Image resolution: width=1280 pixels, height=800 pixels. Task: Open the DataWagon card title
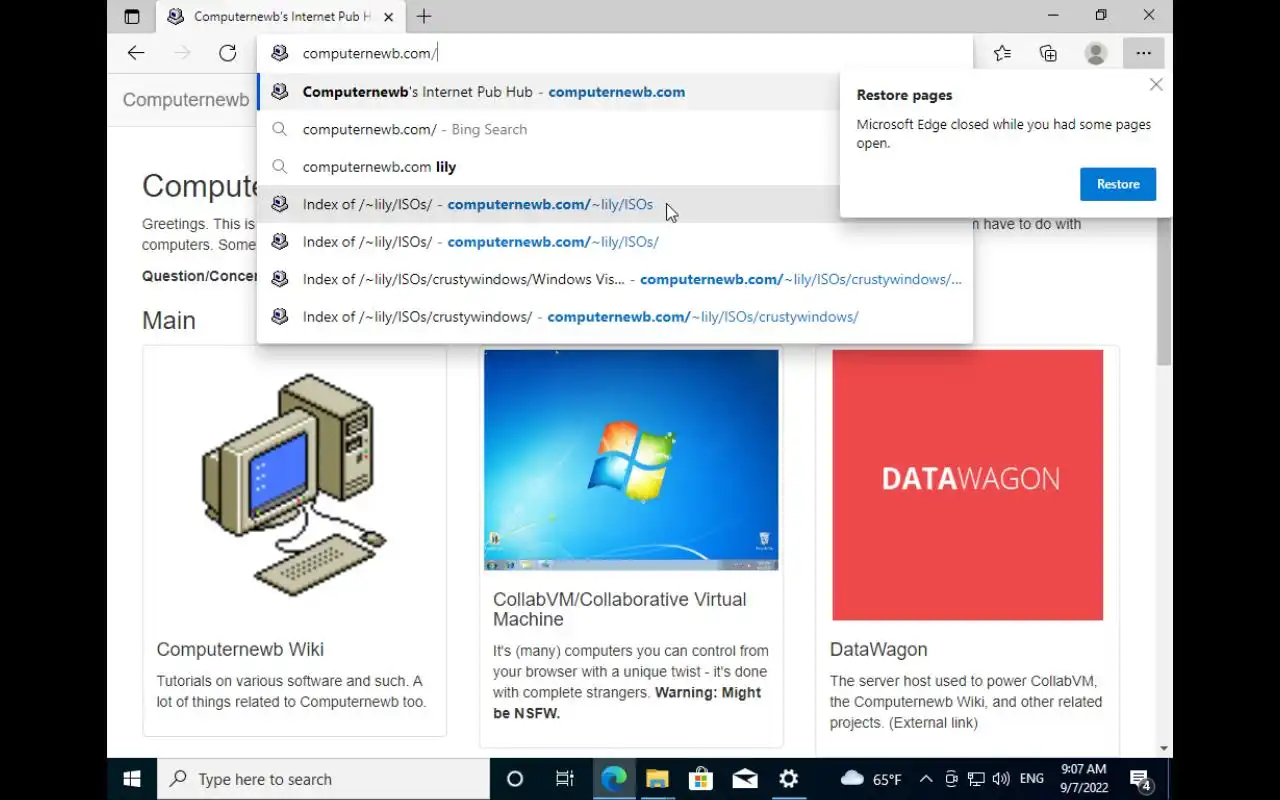click(x=878, y=649)
